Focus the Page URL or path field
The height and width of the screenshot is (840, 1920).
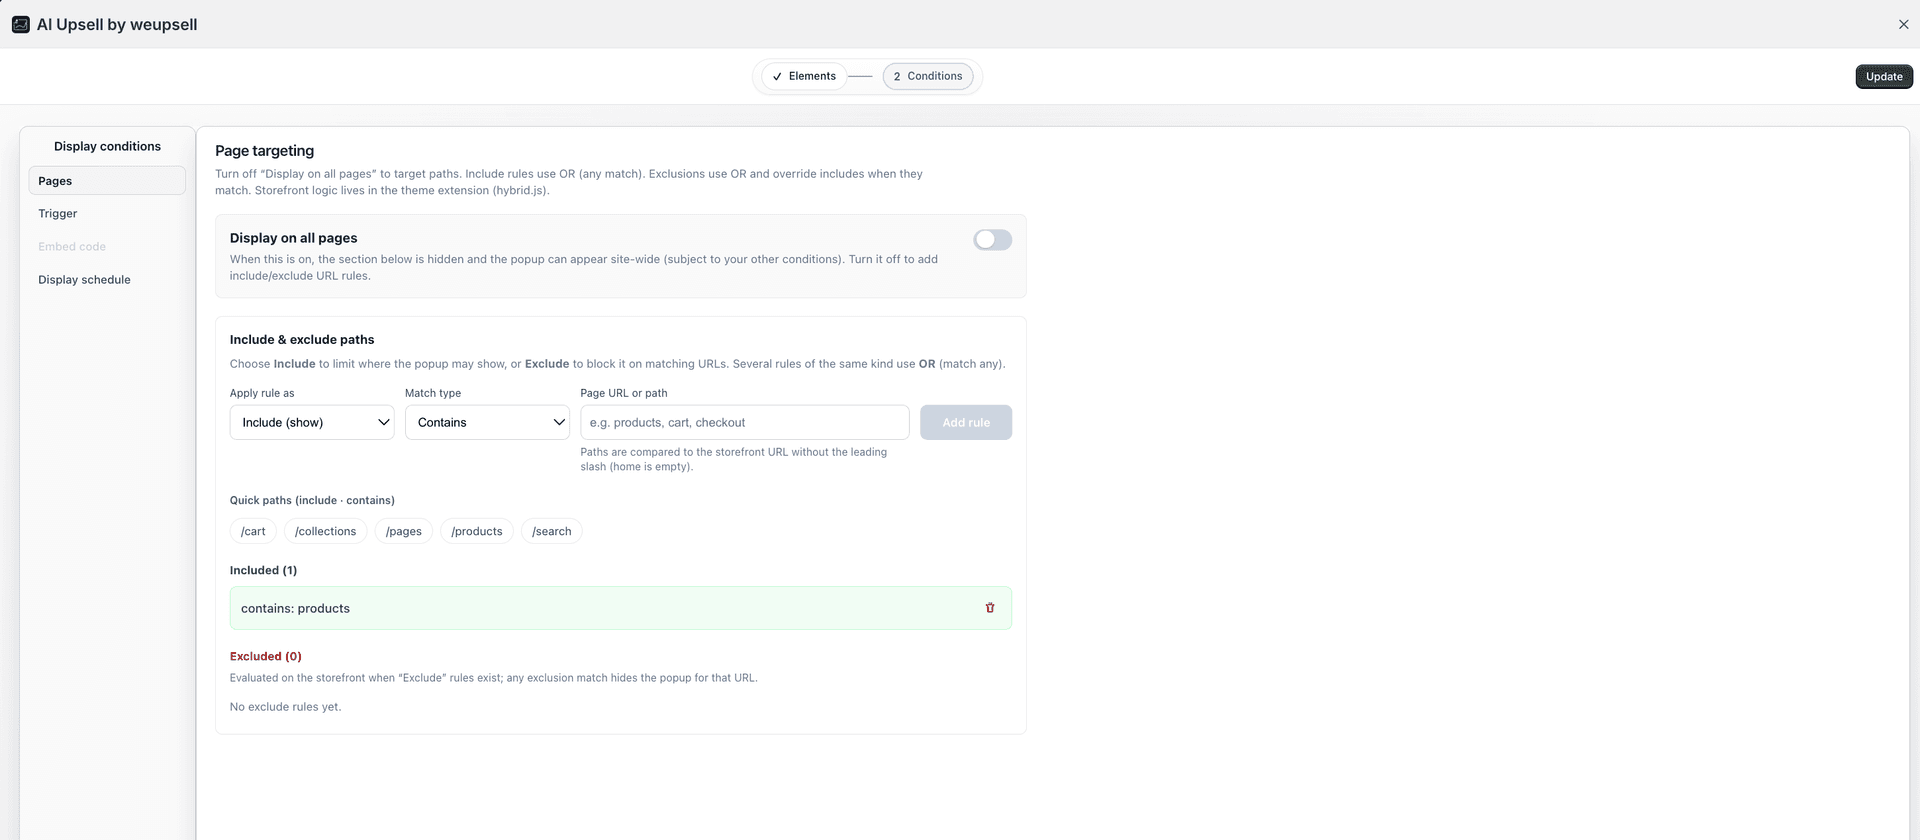click(745, 422)
